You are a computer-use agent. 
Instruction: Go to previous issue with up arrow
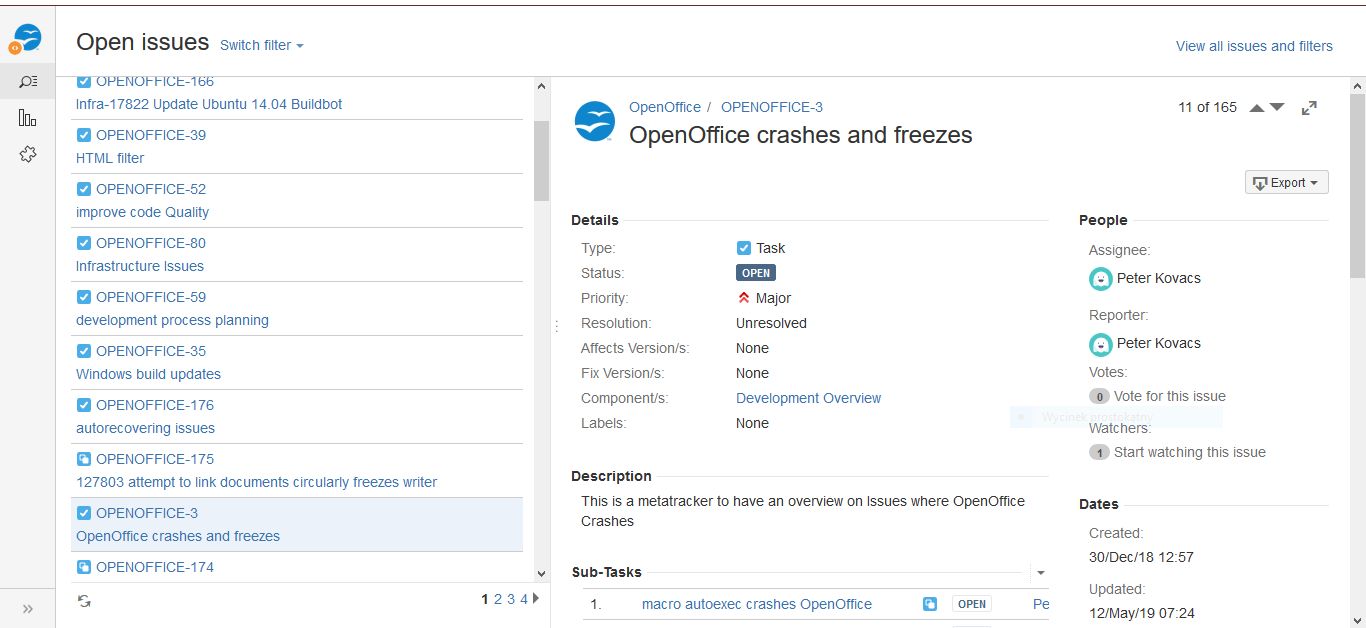pos(1257,108)
